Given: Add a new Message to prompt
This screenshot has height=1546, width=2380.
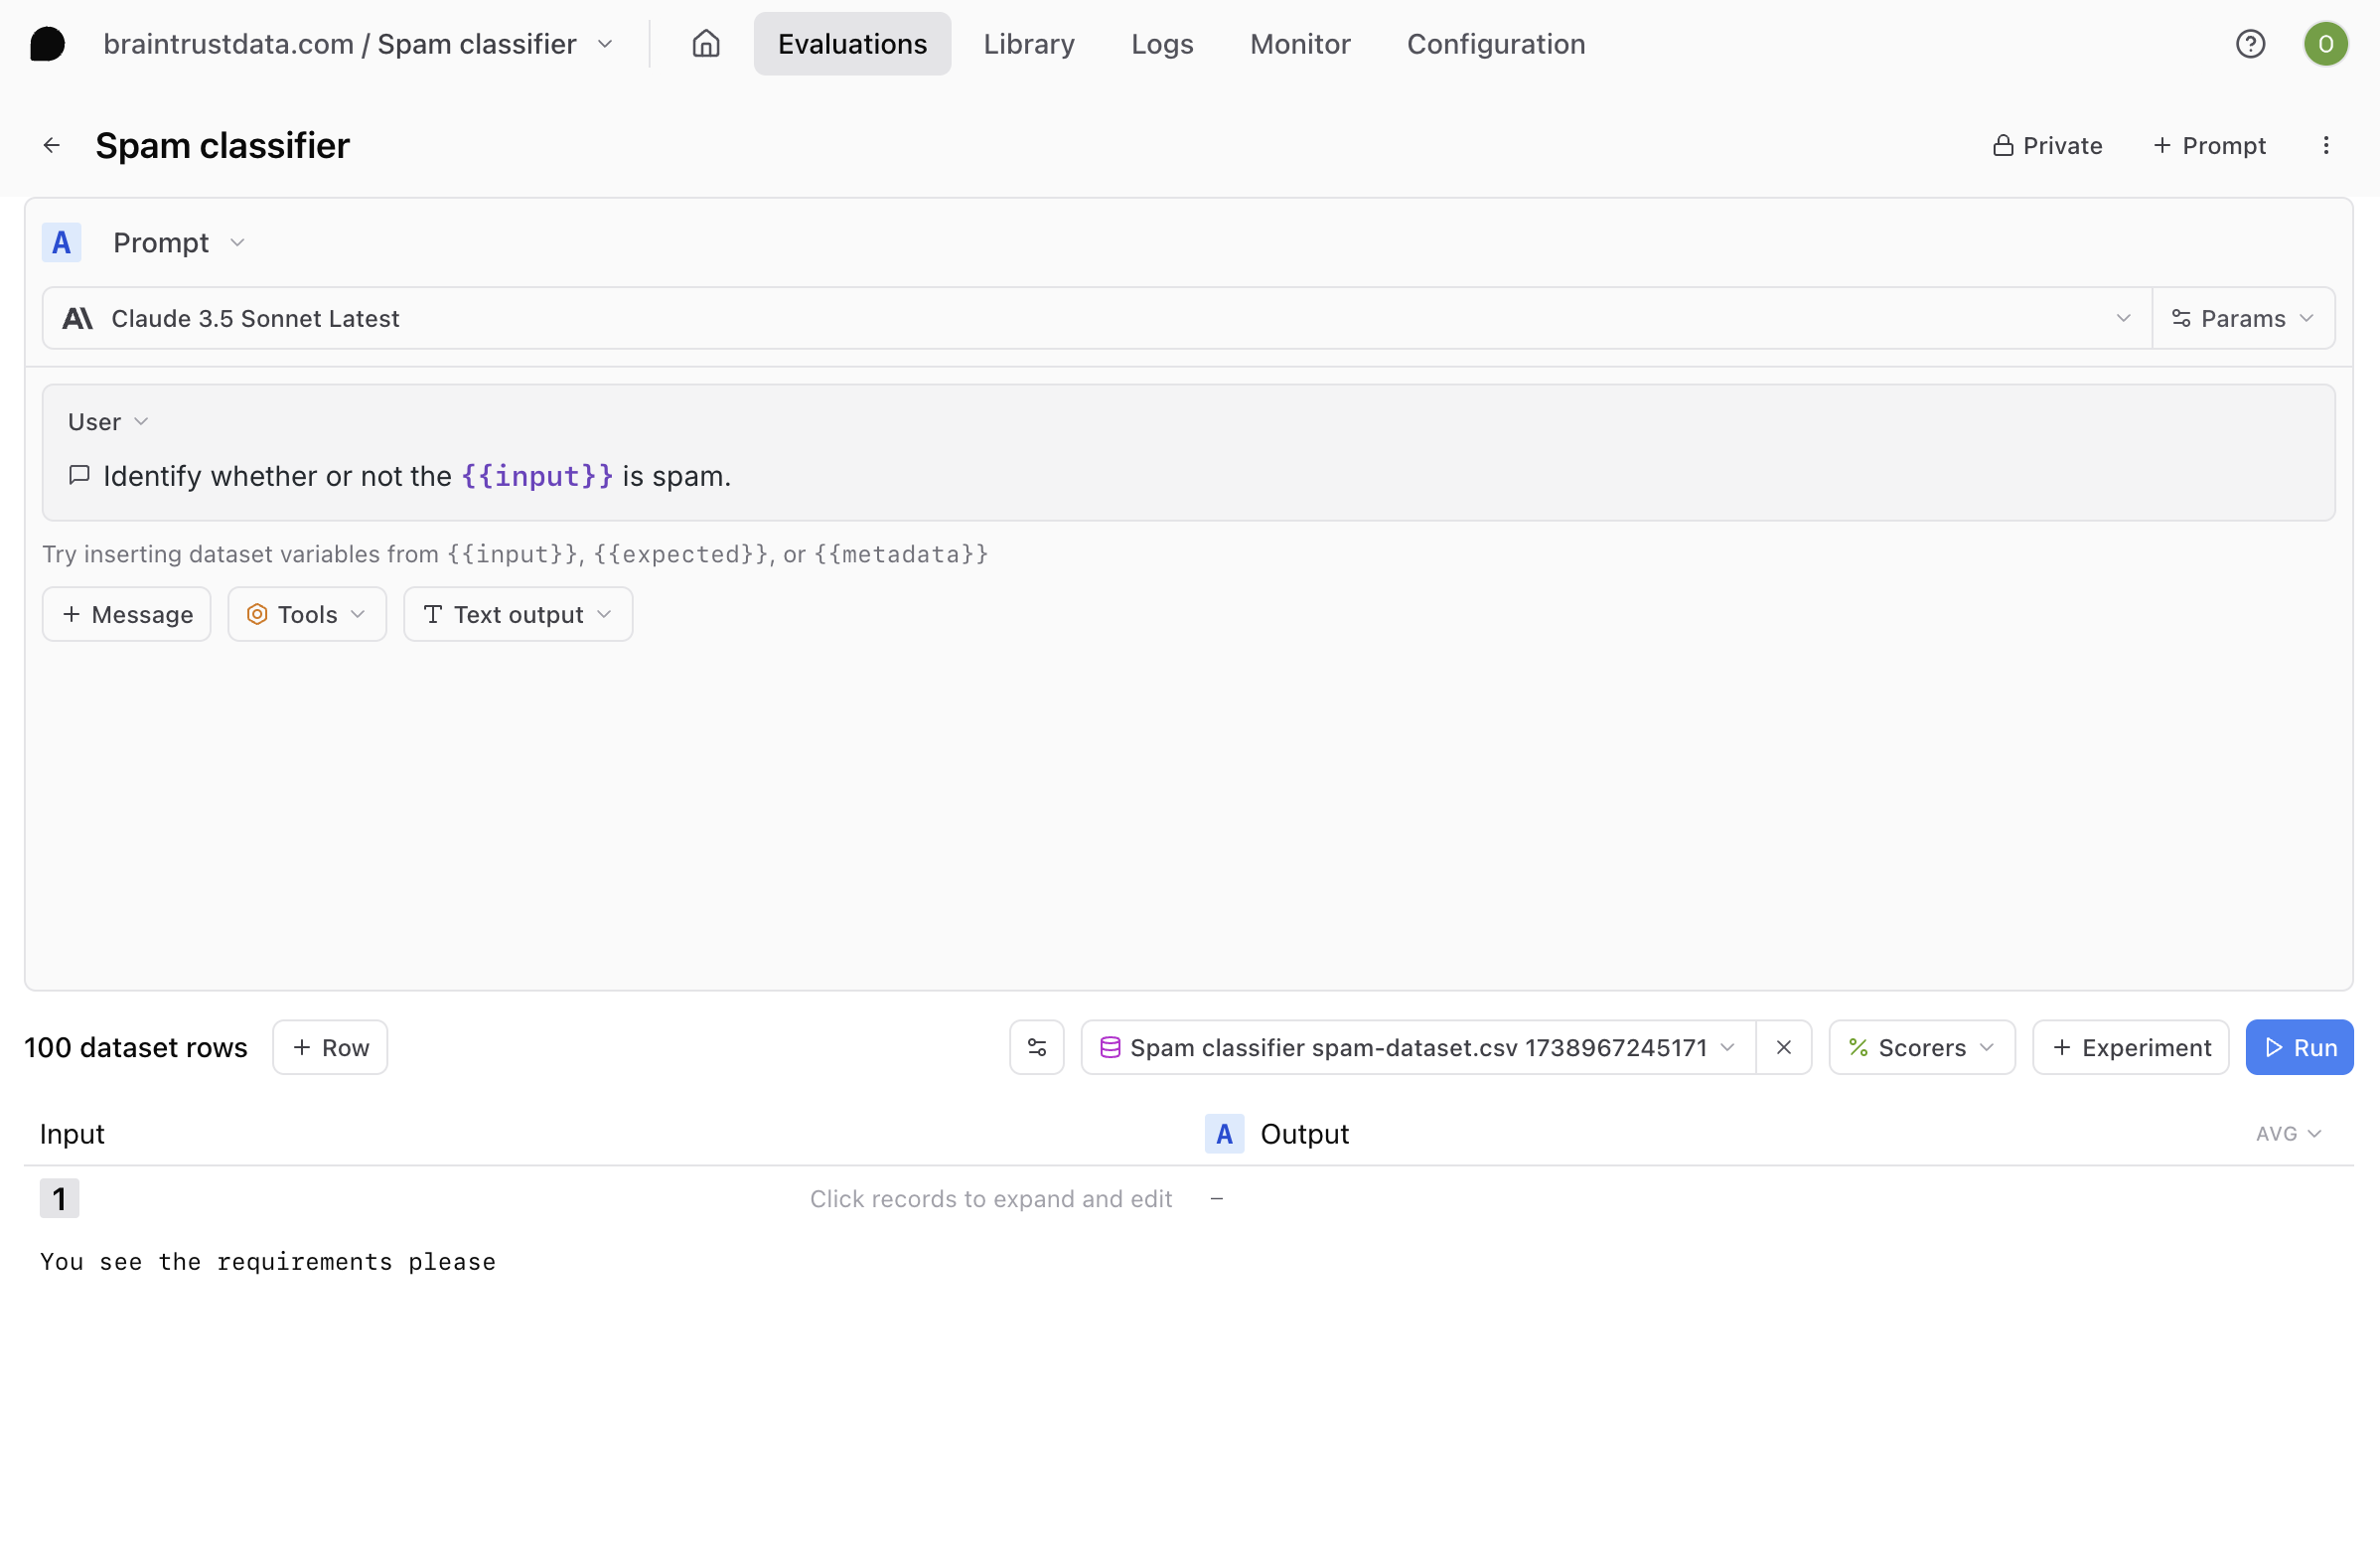Looking at the screenshot, I should 127,614.
